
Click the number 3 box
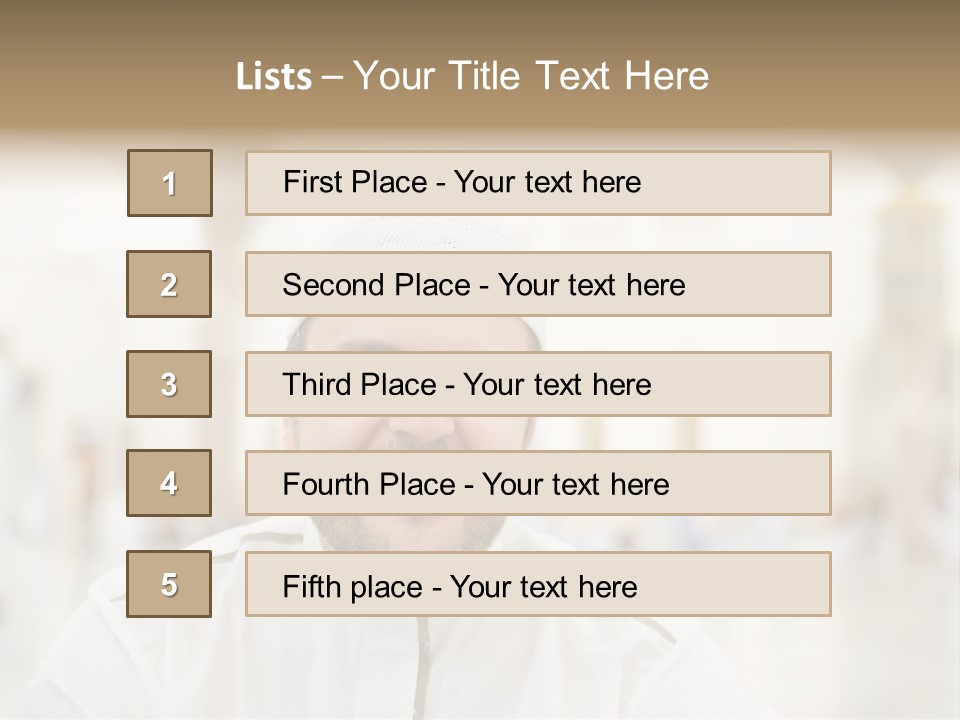point(170,384)
